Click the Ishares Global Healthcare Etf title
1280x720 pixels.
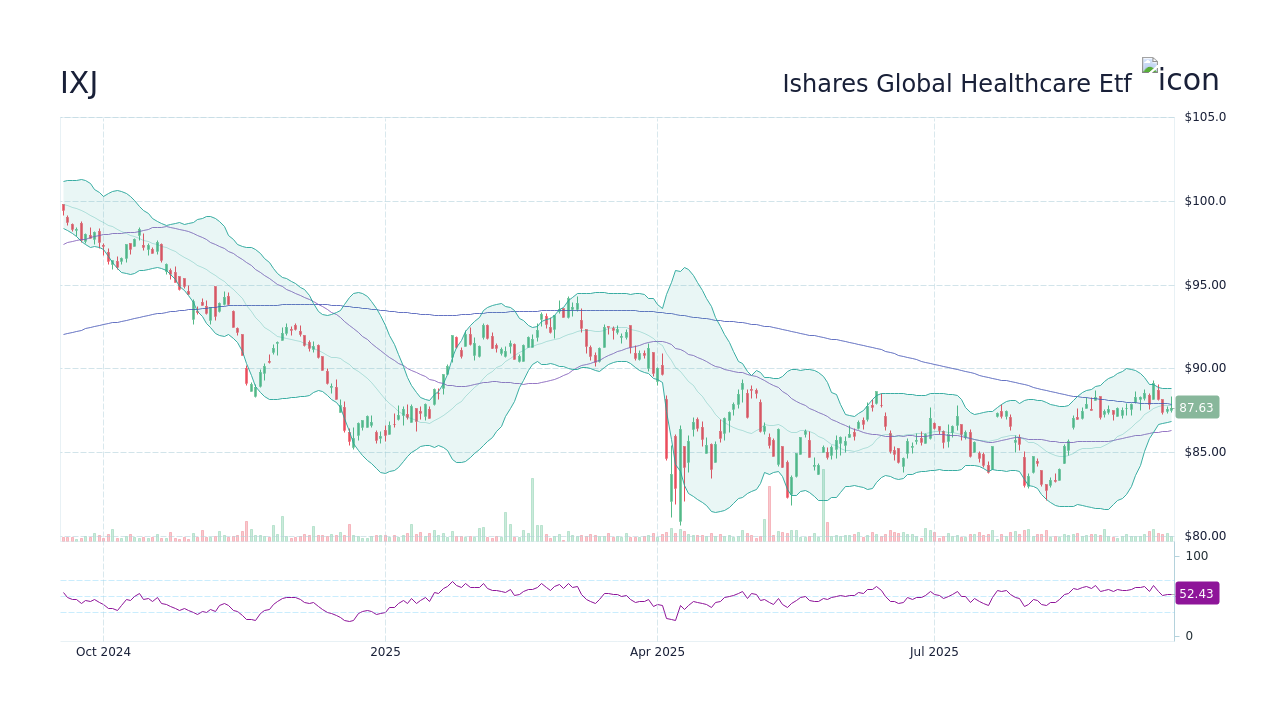click(957, 83)
